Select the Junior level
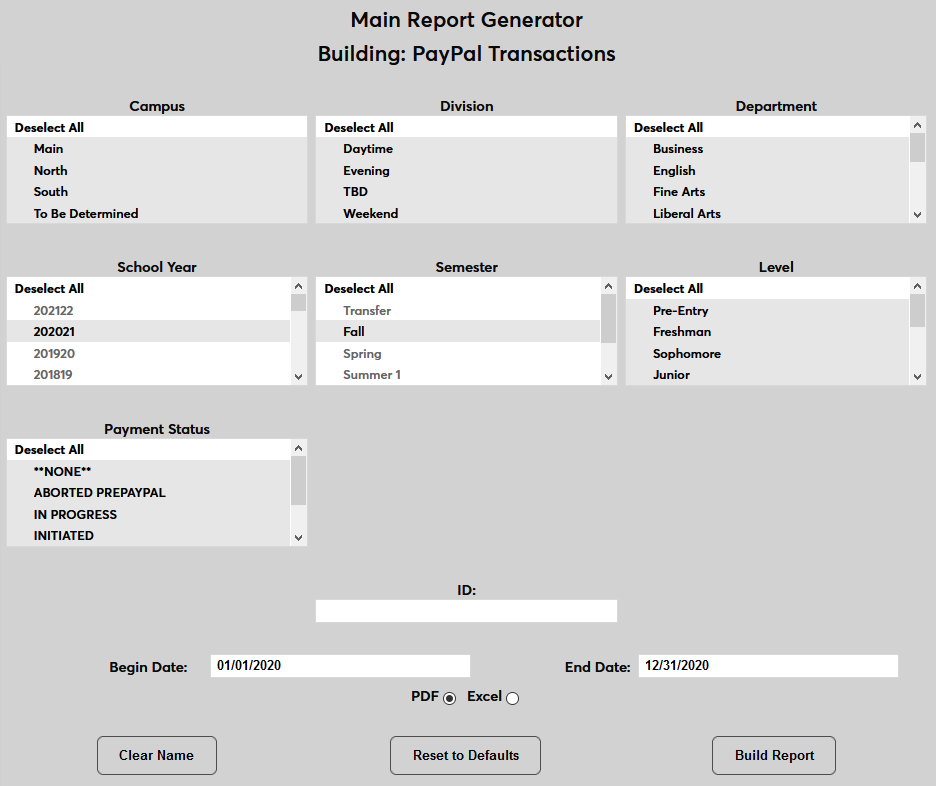The image size is (936, 786). 768,374
